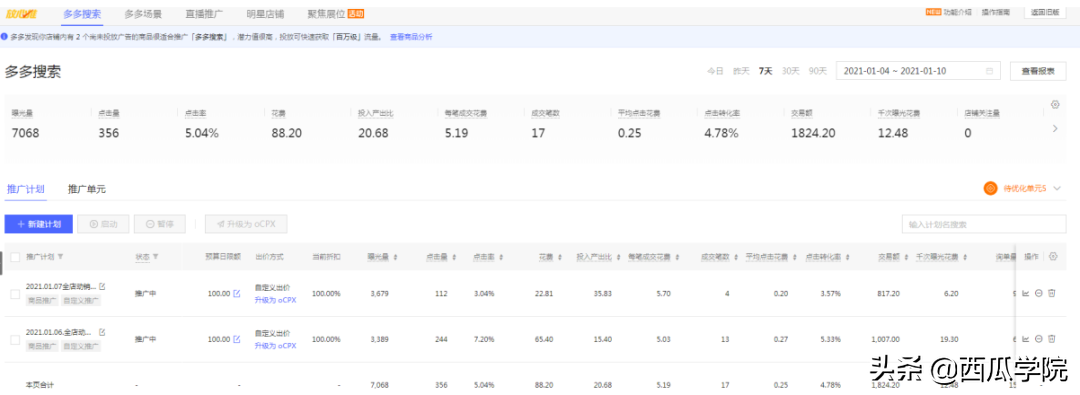Click the 返回旧版 button
This screenshot has height=395, width=1080.
[x=1045, y=12]
